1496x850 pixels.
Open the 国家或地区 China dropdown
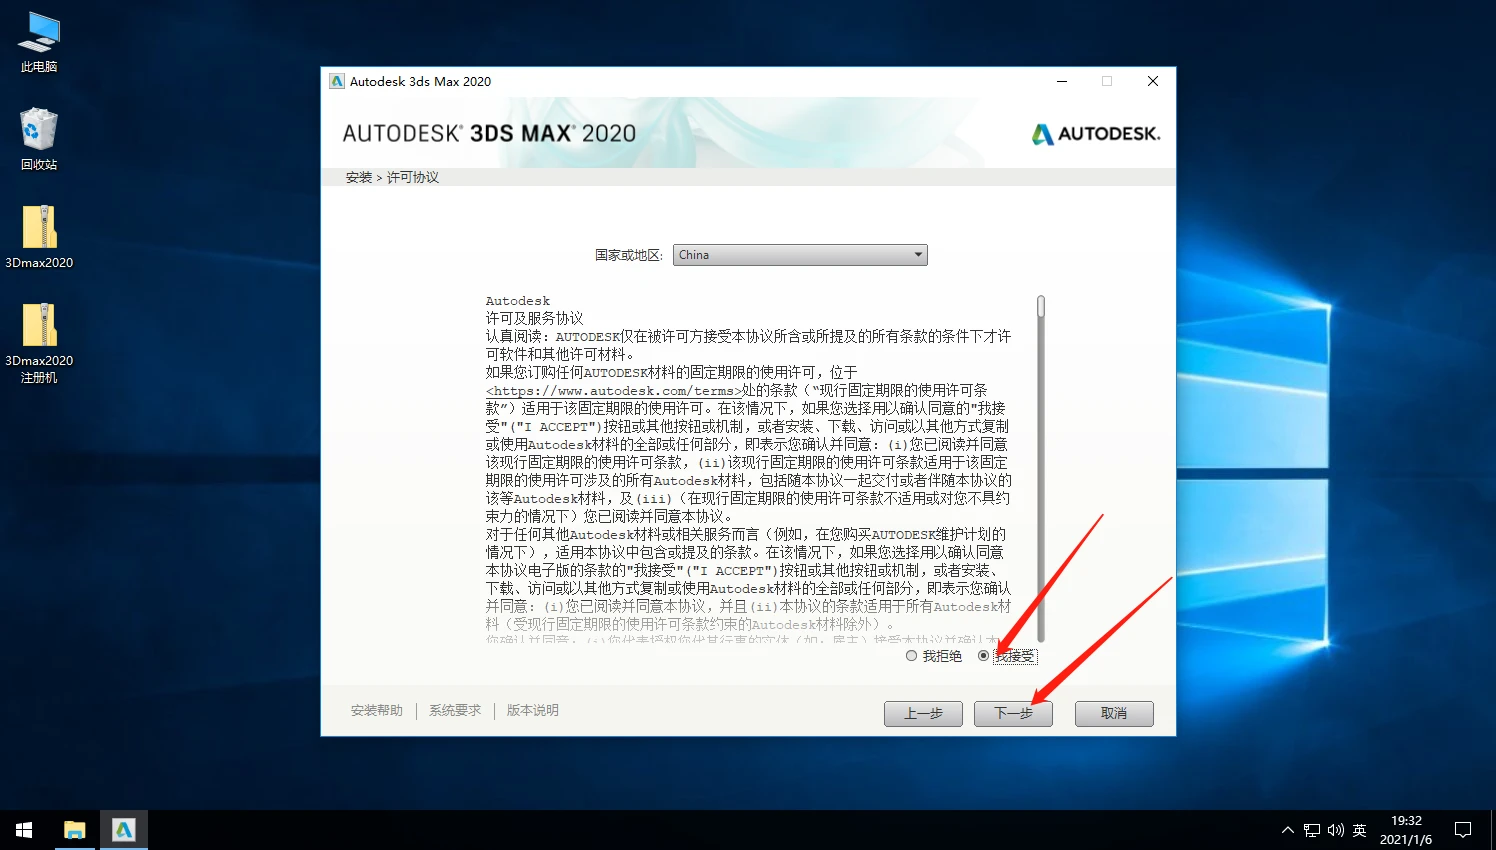click(x=800, y=255)
